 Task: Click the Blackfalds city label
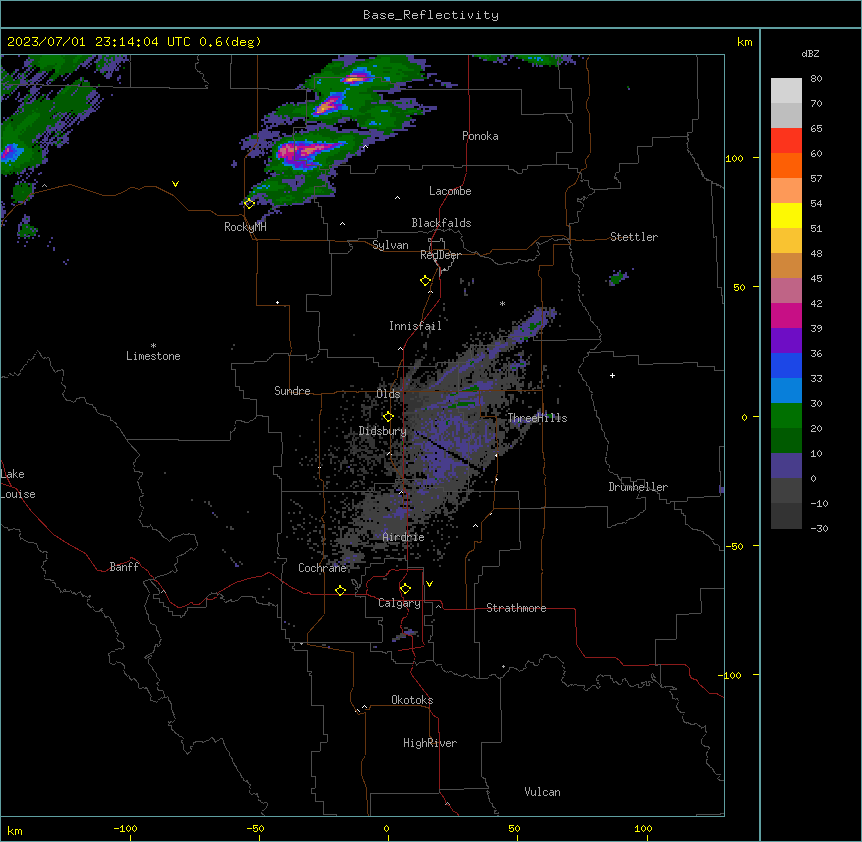point(441,223)
